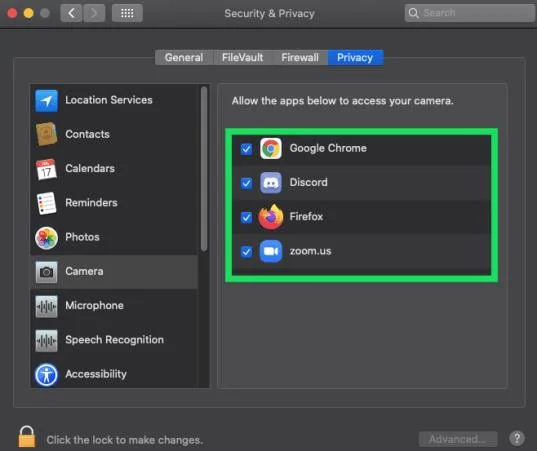Click the Discord app icon
Screen dimensions: 537x451
coord(271,183)
